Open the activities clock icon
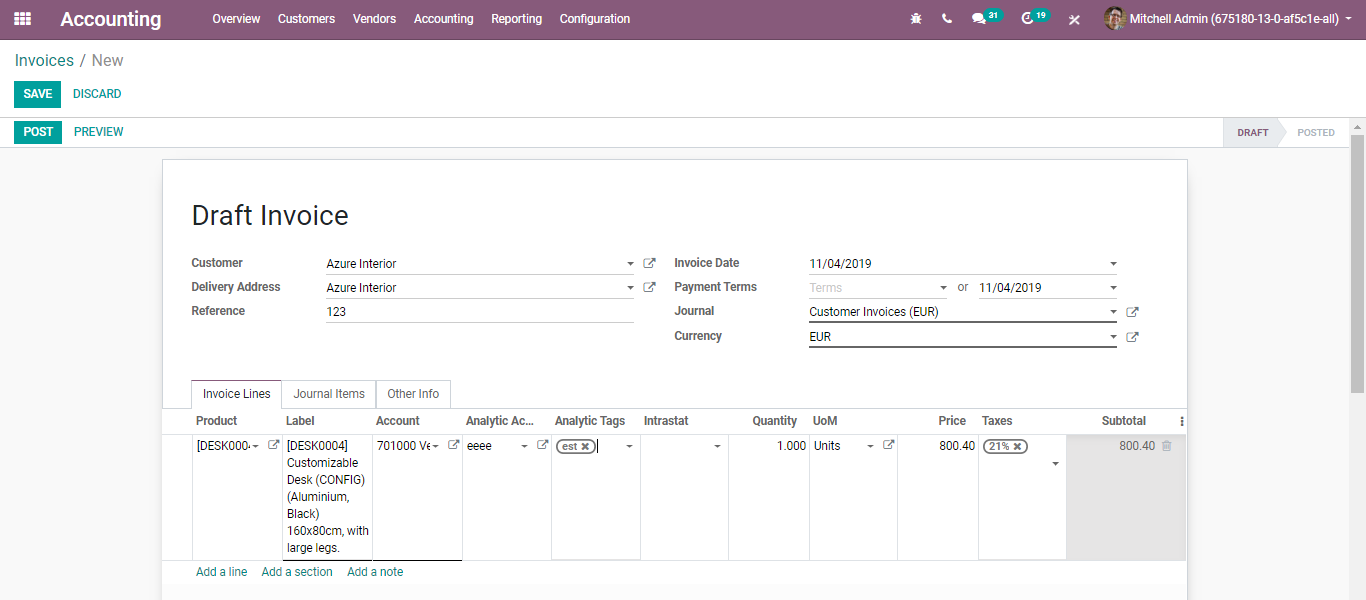 1027,19
